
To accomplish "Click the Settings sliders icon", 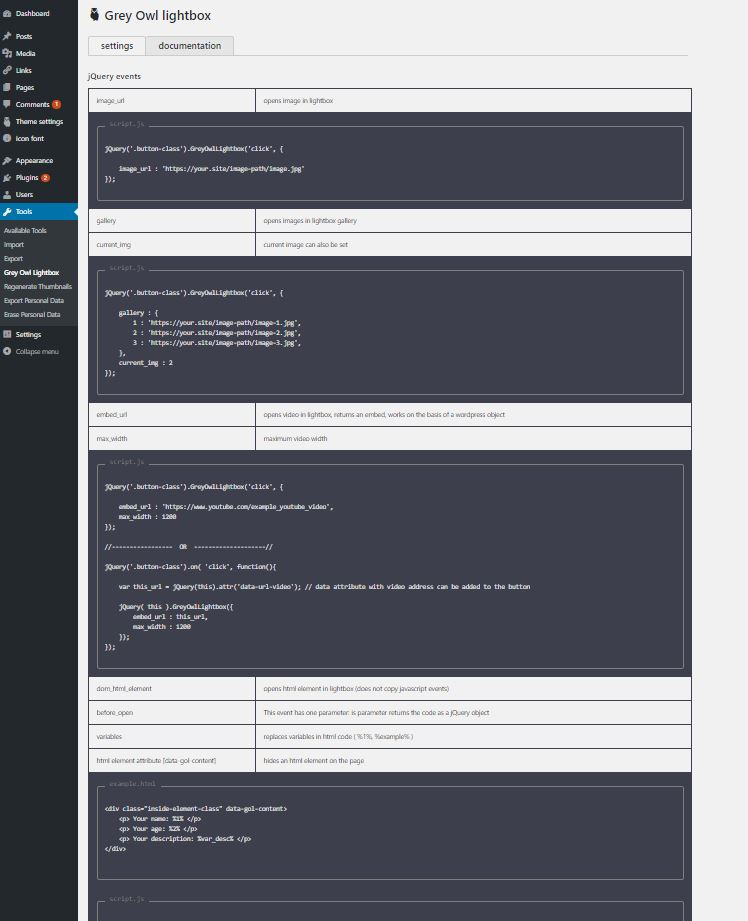I will point(7,335).
